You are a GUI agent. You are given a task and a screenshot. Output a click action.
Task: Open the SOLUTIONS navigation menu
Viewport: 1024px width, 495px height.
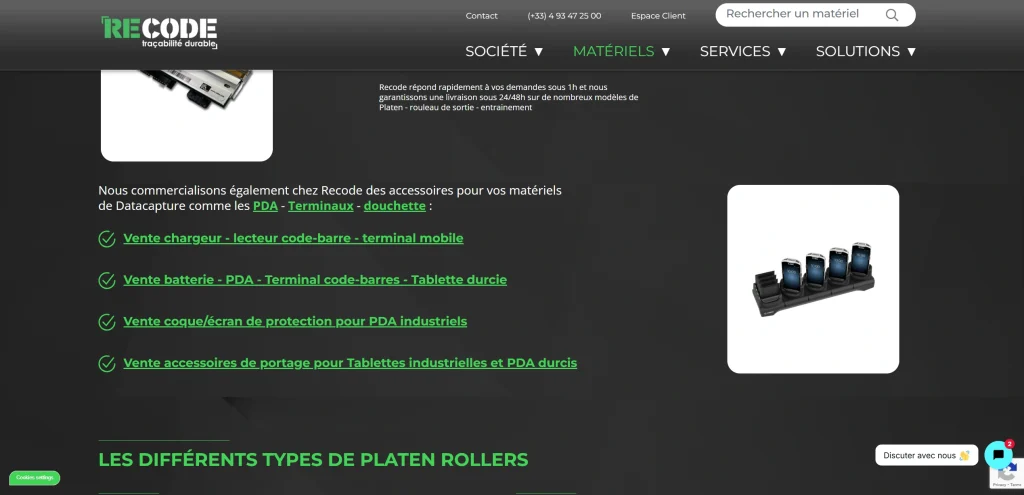tap(866, 51)
